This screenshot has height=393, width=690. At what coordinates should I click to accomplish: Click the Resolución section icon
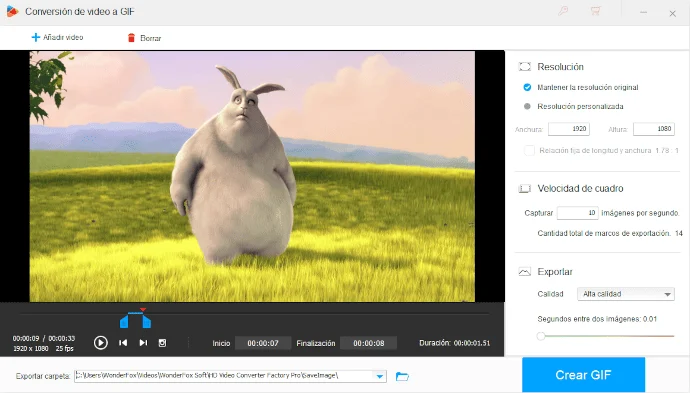[x=525, y=67]
